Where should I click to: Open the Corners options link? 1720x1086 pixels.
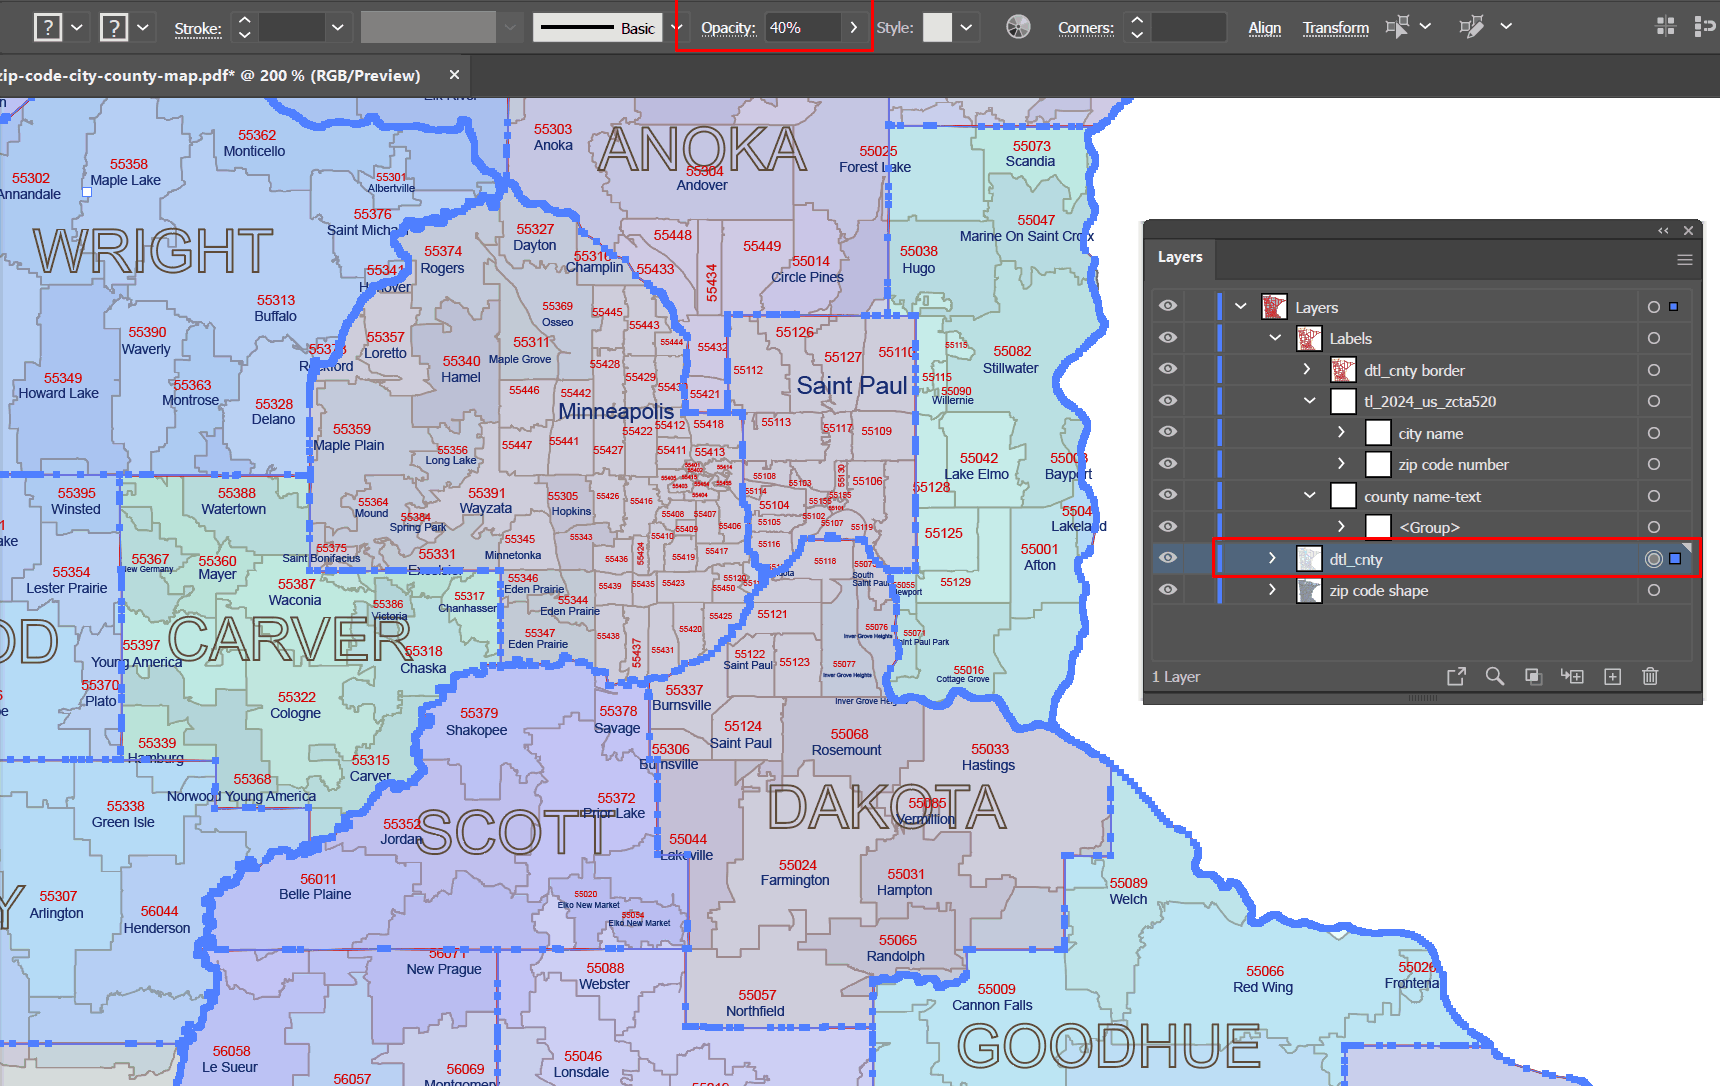tap(1086, 28)
